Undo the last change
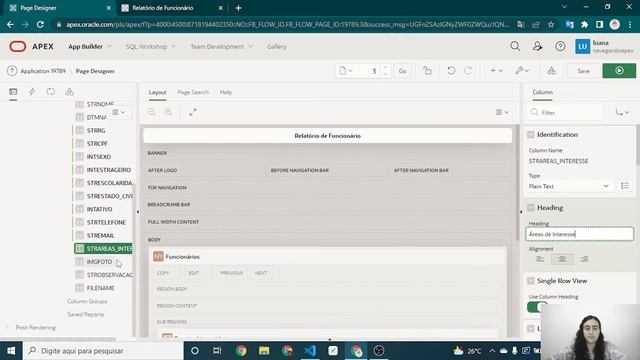 pyautogui.click(x=451, y=71)
